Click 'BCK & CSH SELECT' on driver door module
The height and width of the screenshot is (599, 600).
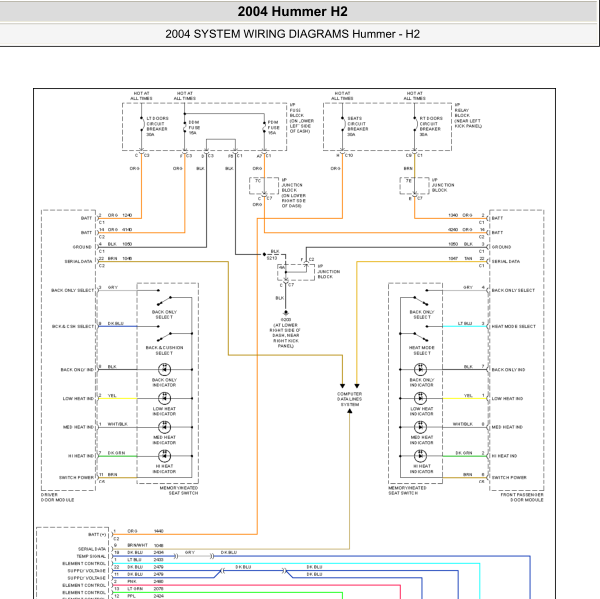click(73, 326)
